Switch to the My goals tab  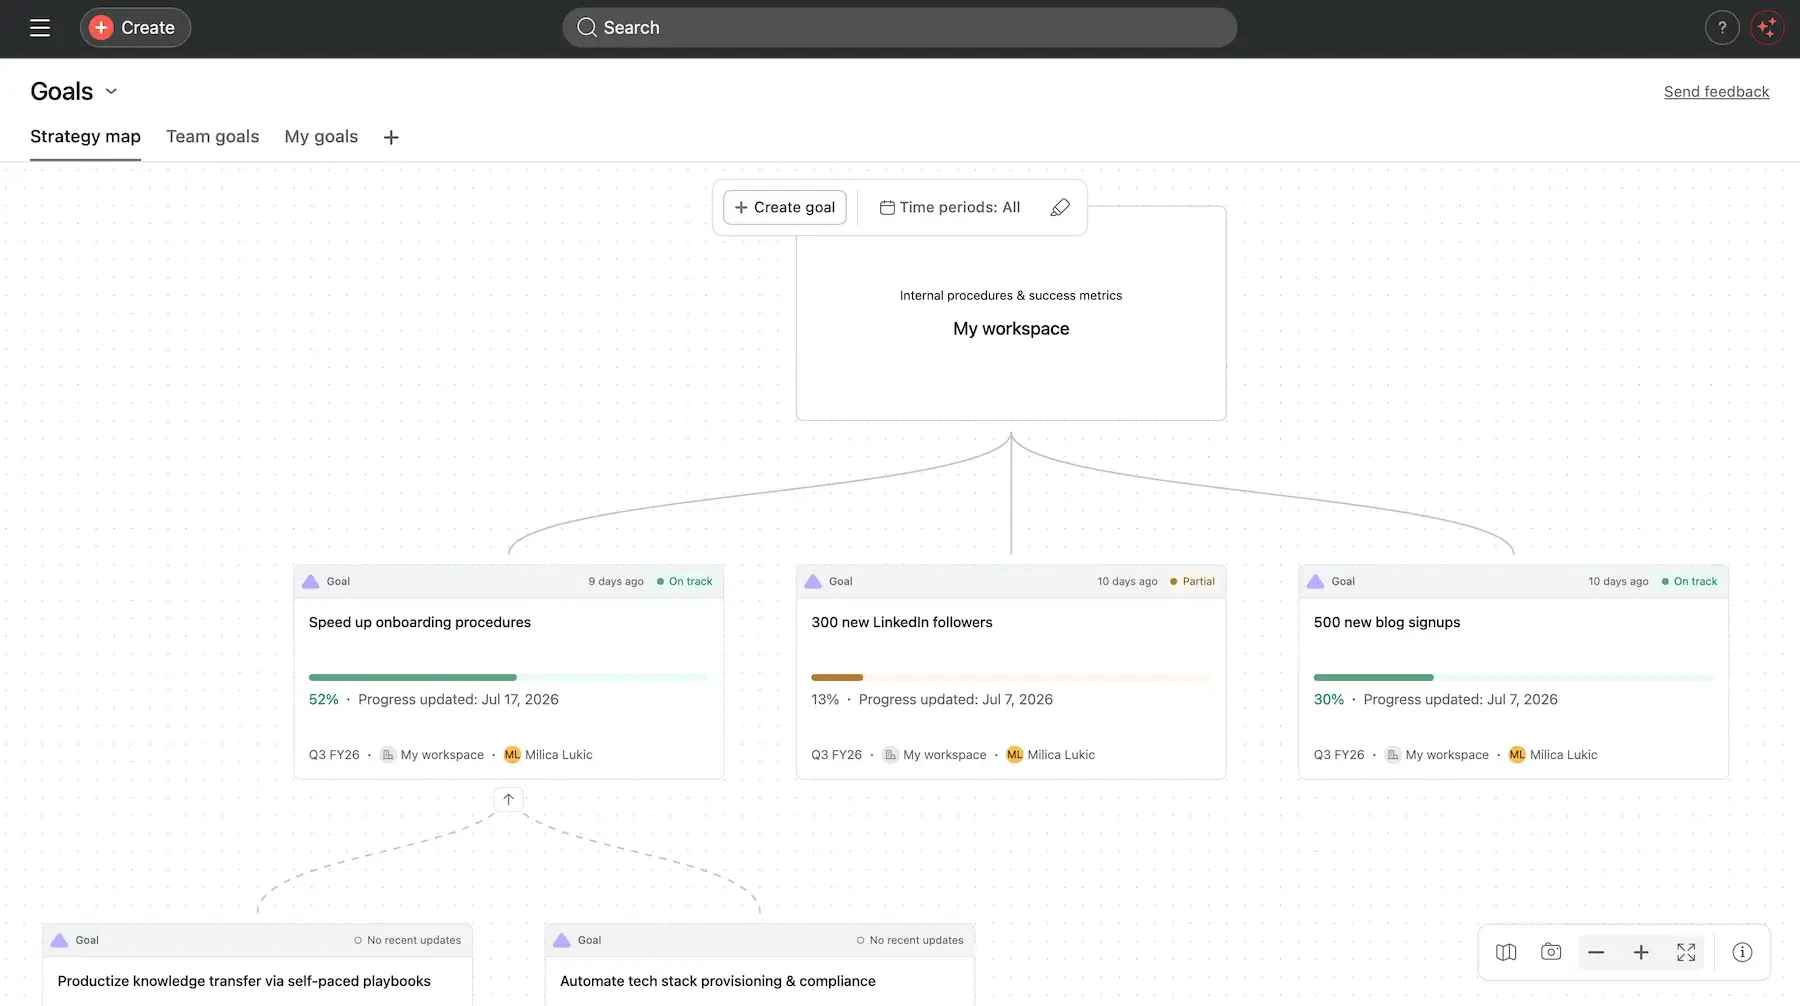point(321,137)
